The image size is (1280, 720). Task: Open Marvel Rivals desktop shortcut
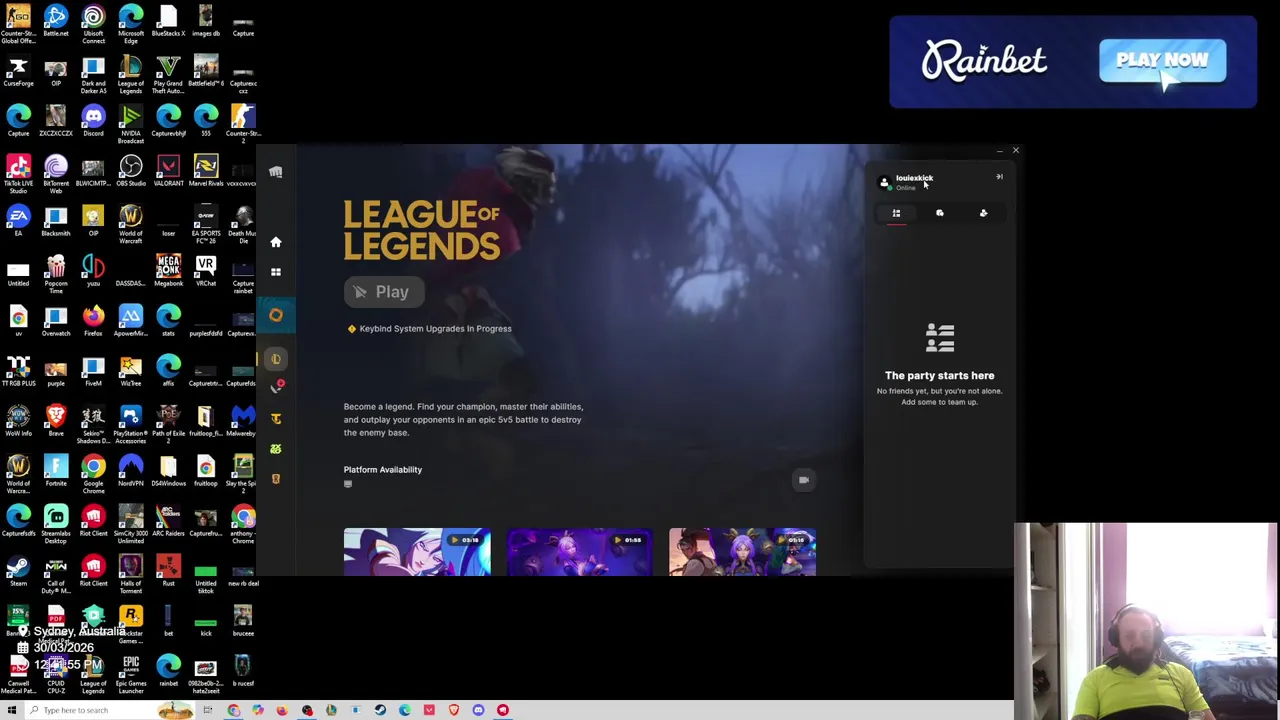pos(206,171)
